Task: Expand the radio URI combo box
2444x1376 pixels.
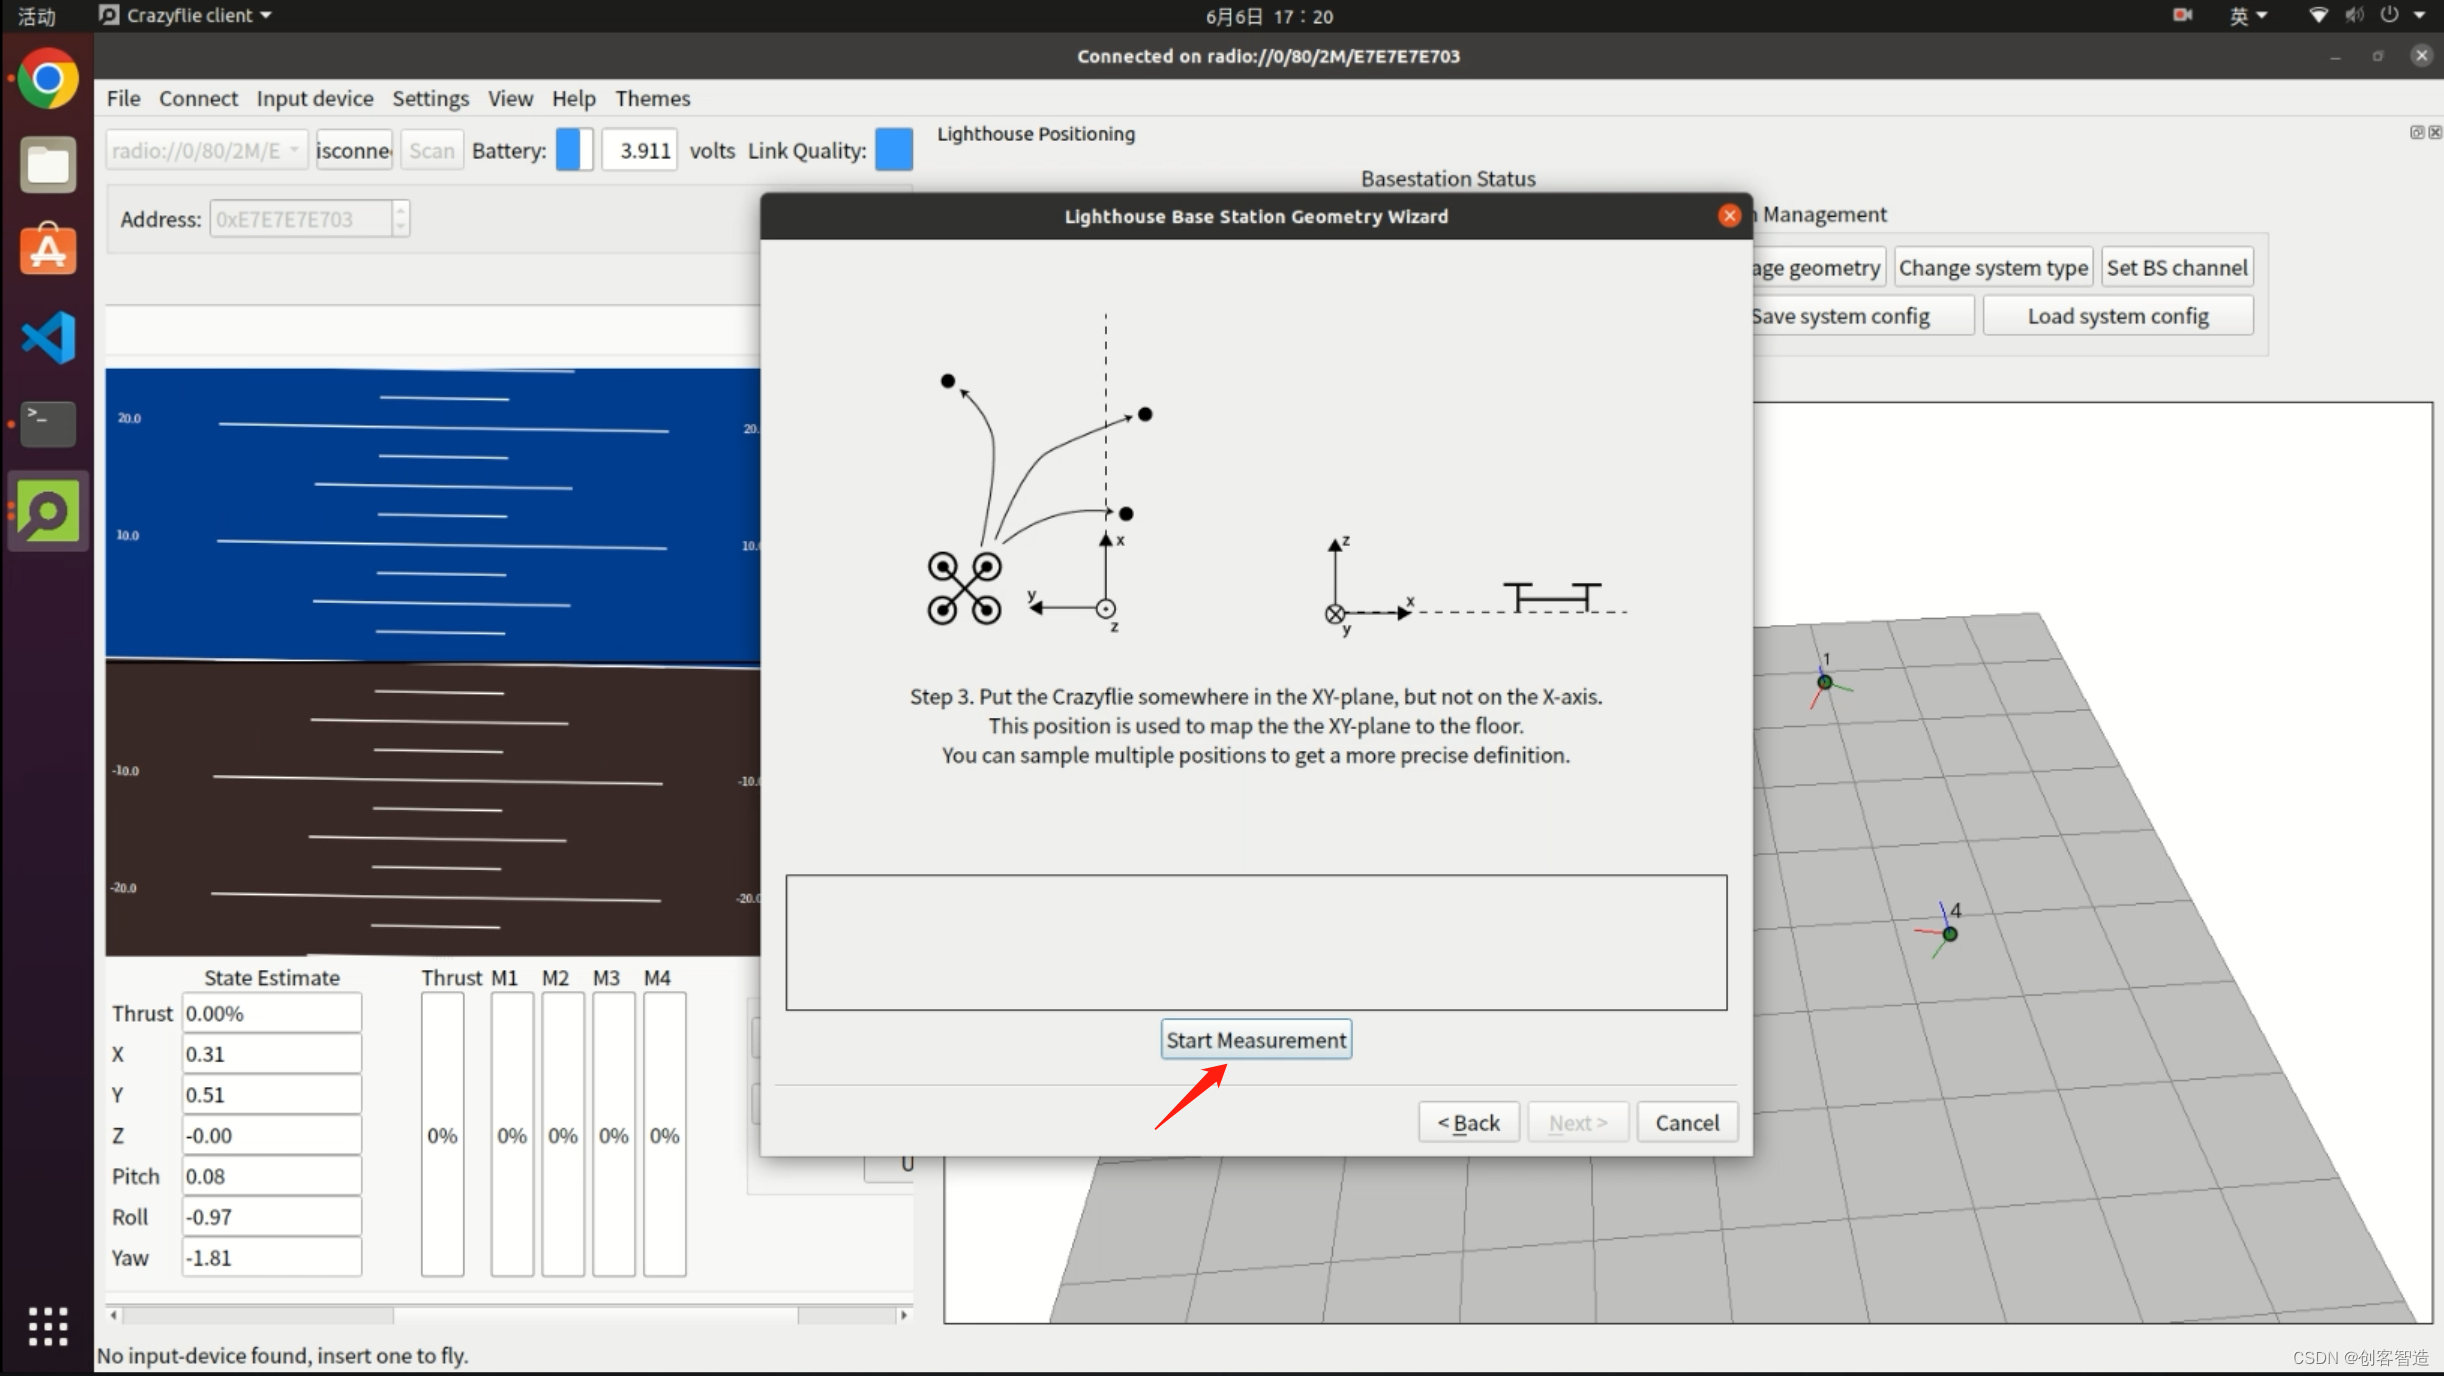Action: (x=294, y=150)
